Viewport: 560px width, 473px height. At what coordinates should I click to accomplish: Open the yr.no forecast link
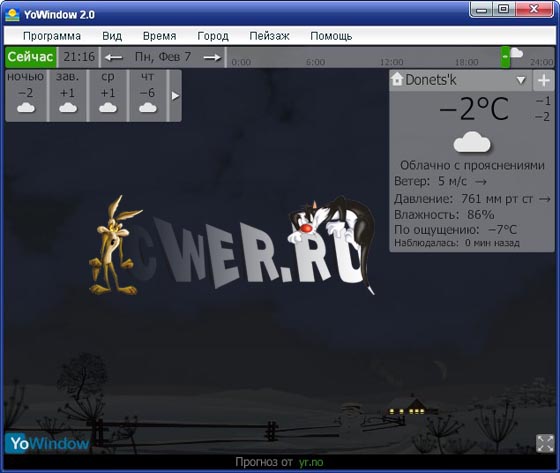point(311,462)
